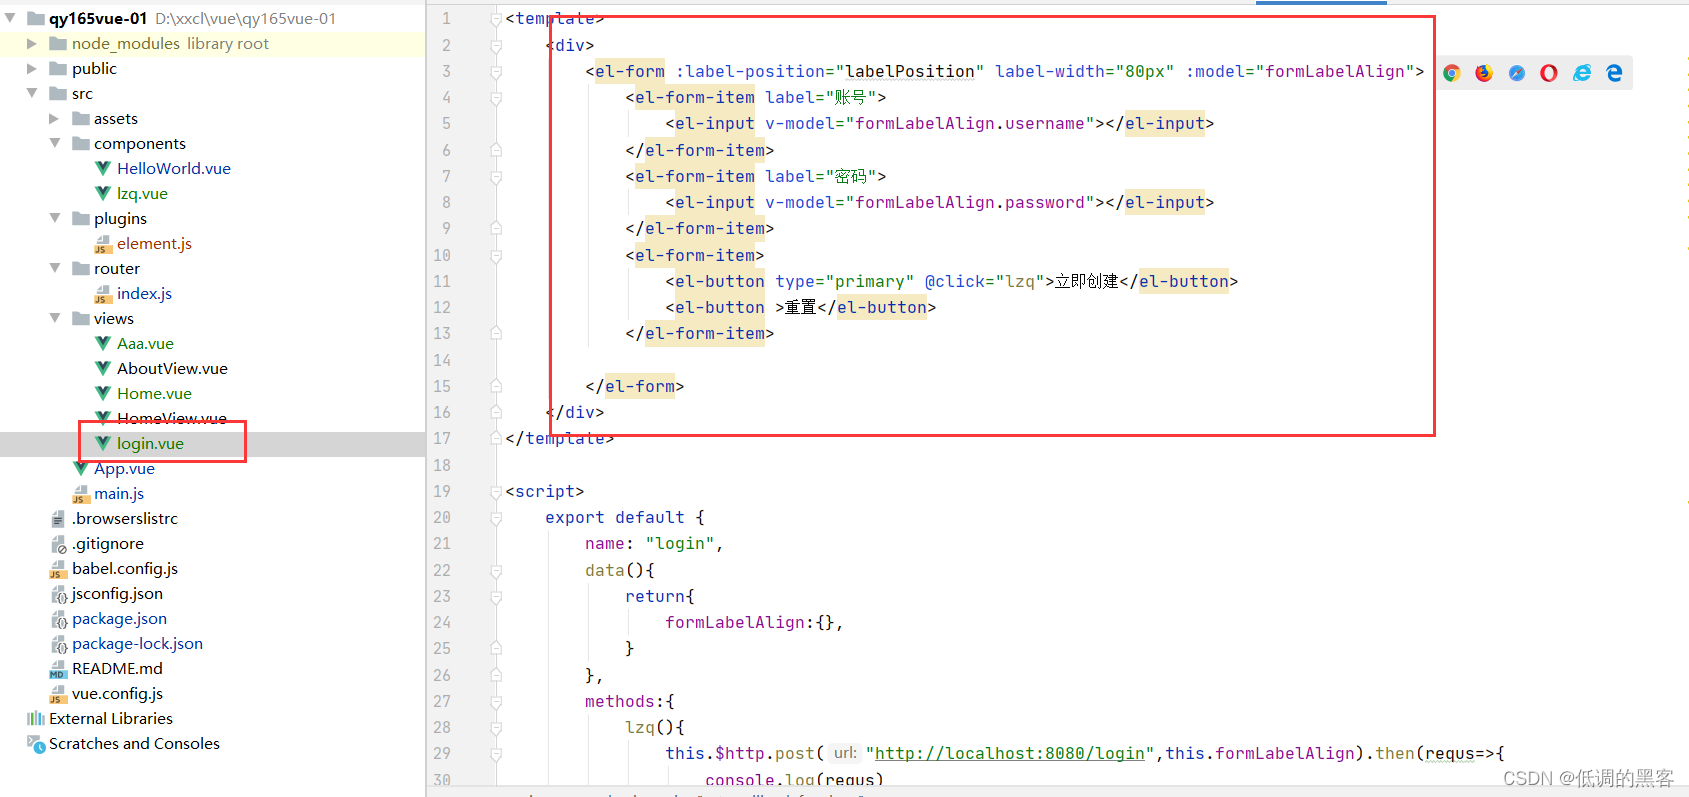Open AboutView.vue file
1689x797 pixels.
tap(172, 368)
